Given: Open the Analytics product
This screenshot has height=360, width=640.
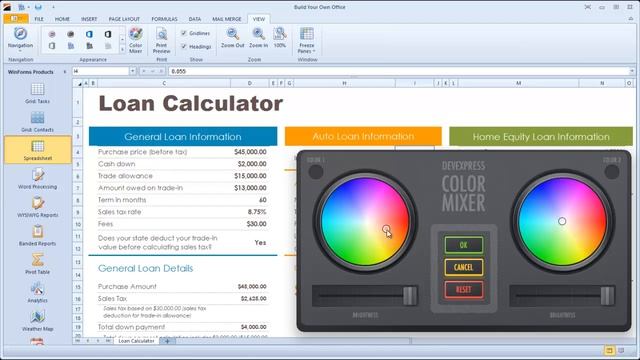Looking at the screenshot, I should pyautogui.click(x=37, y=293).
